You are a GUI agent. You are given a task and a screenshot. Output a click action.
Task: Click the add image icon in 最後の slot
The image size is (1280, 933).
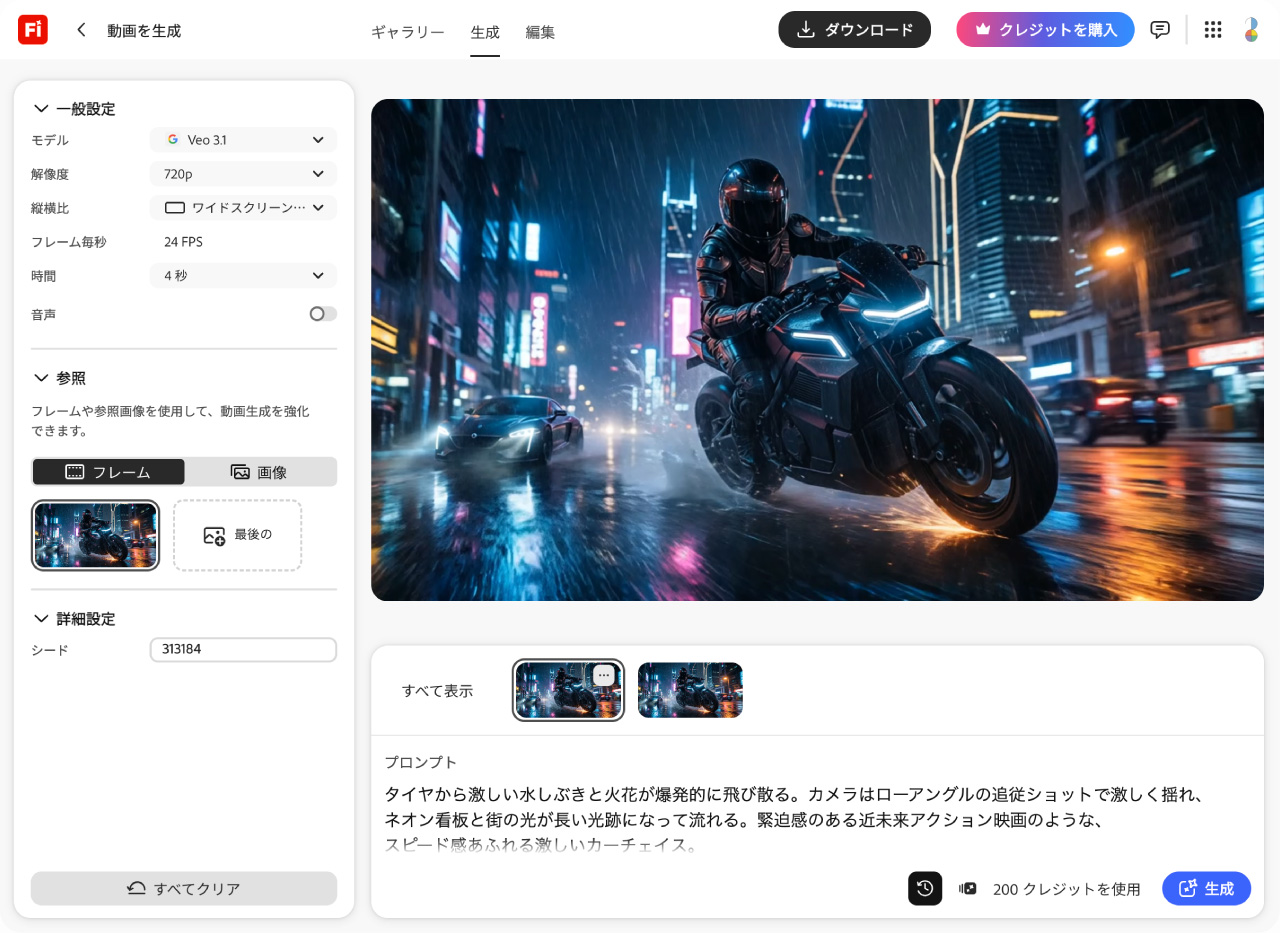tap(214, 536)
